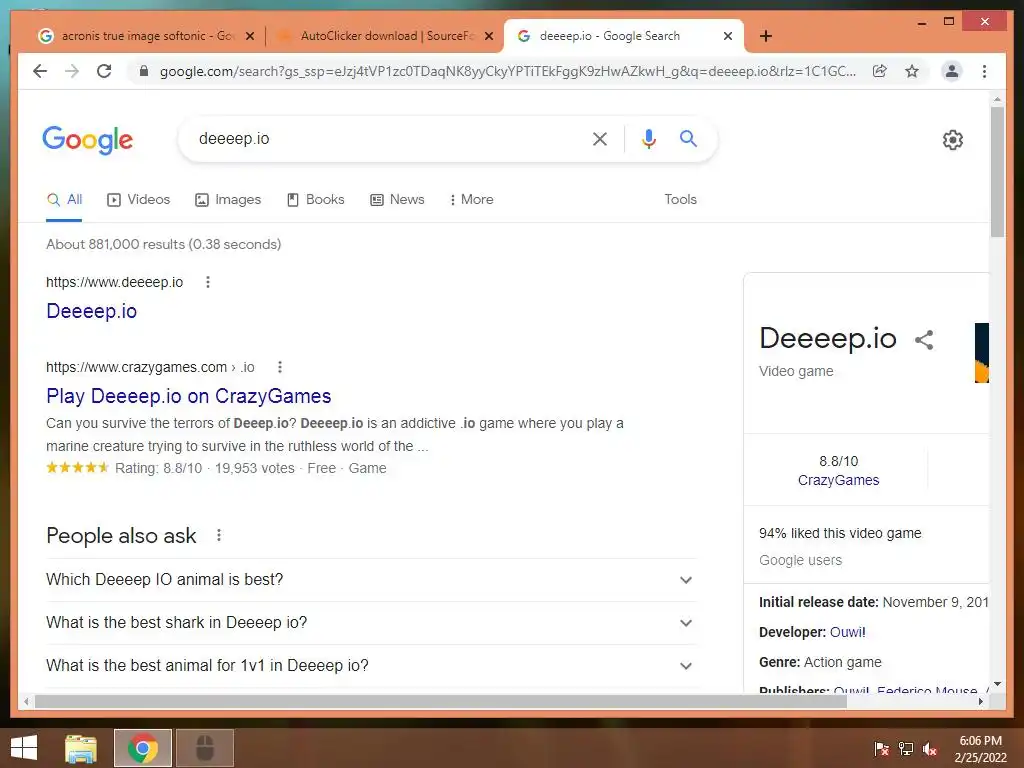Open File Explorer from the taskbar
The width and height of the screenshot is (1024, 768).
click(x=81, y=748)
